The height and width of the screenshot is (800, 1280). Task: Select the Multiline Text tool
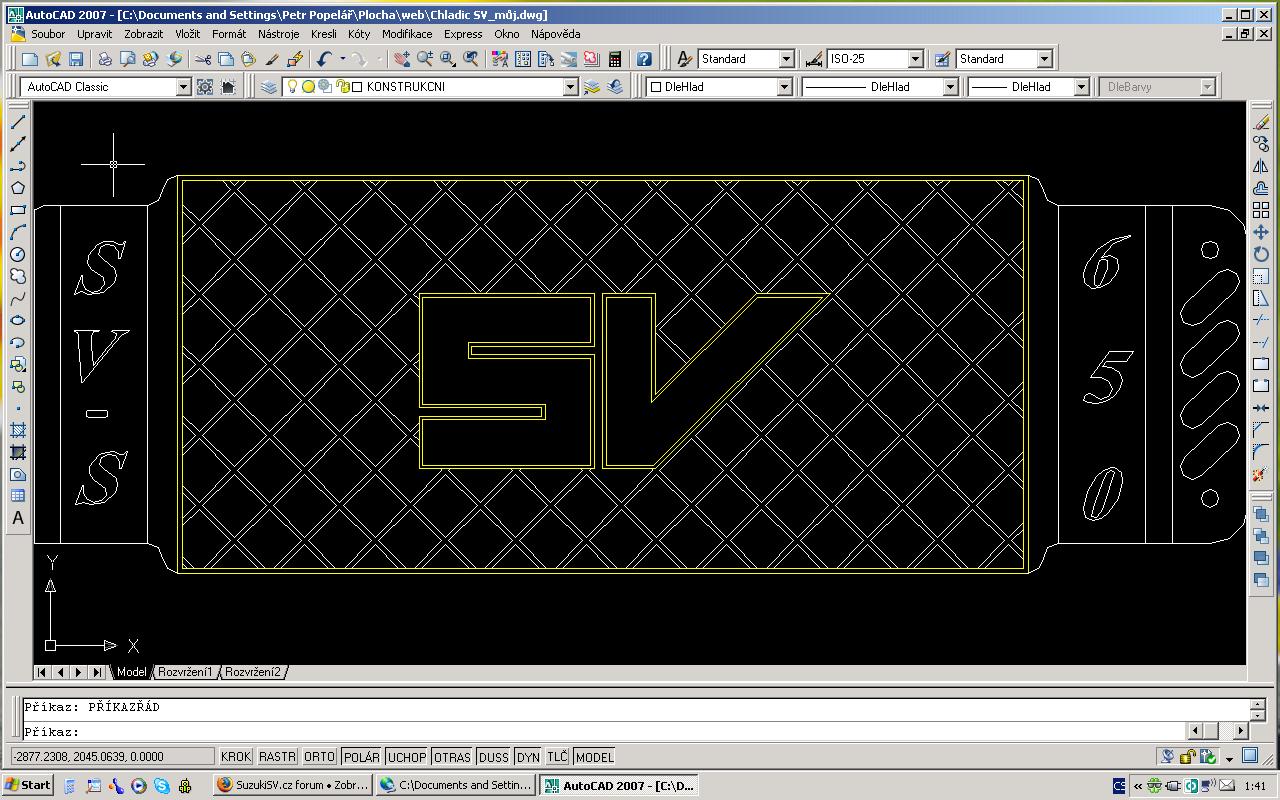point(18,518)
